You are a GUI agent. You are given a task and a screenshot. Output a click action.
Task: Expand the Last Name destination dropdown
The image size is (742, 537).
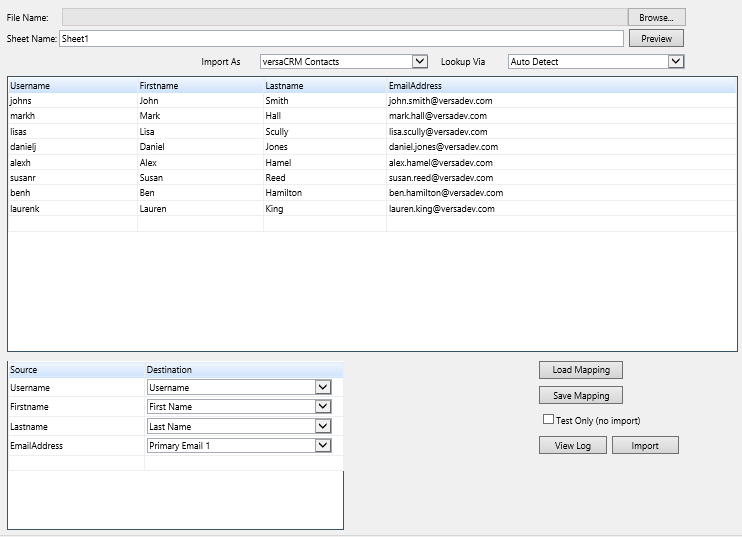point(239,426)
